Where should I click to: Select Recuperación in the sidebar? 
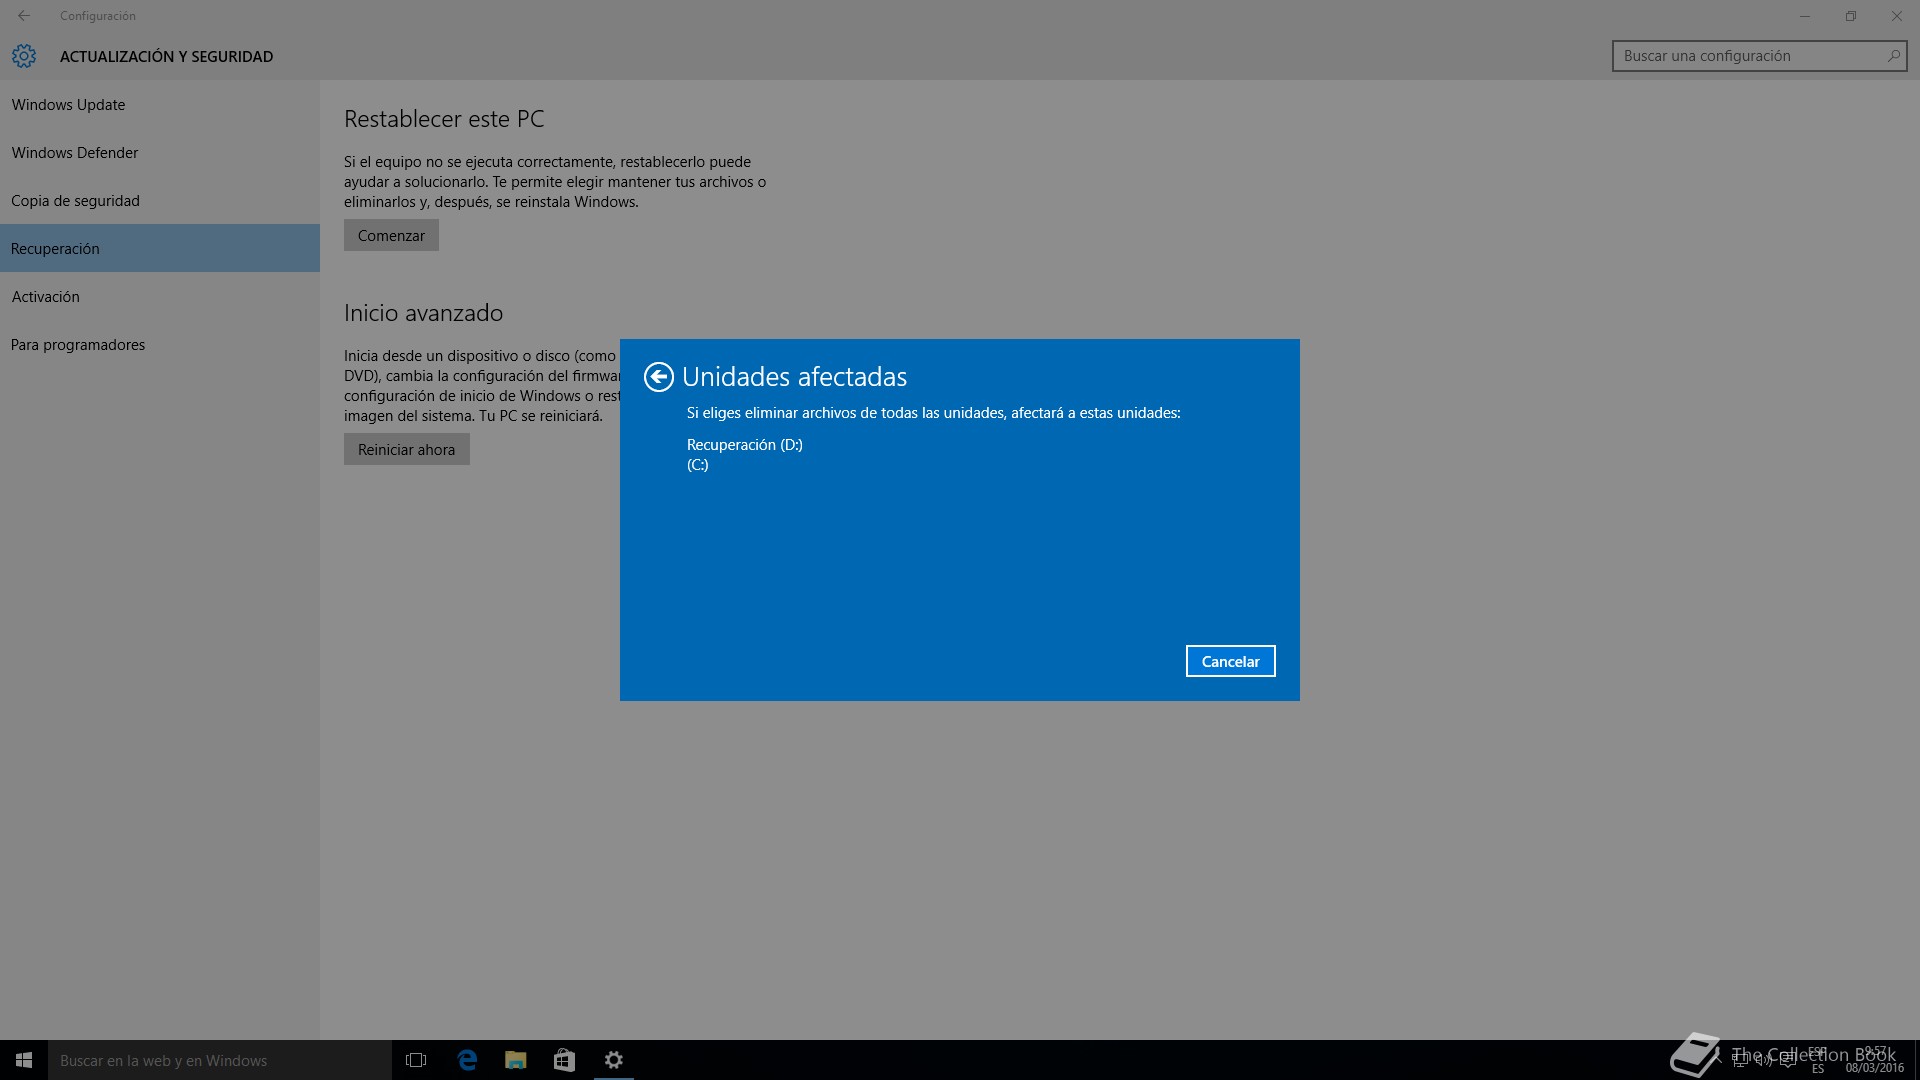click(160, 248)
